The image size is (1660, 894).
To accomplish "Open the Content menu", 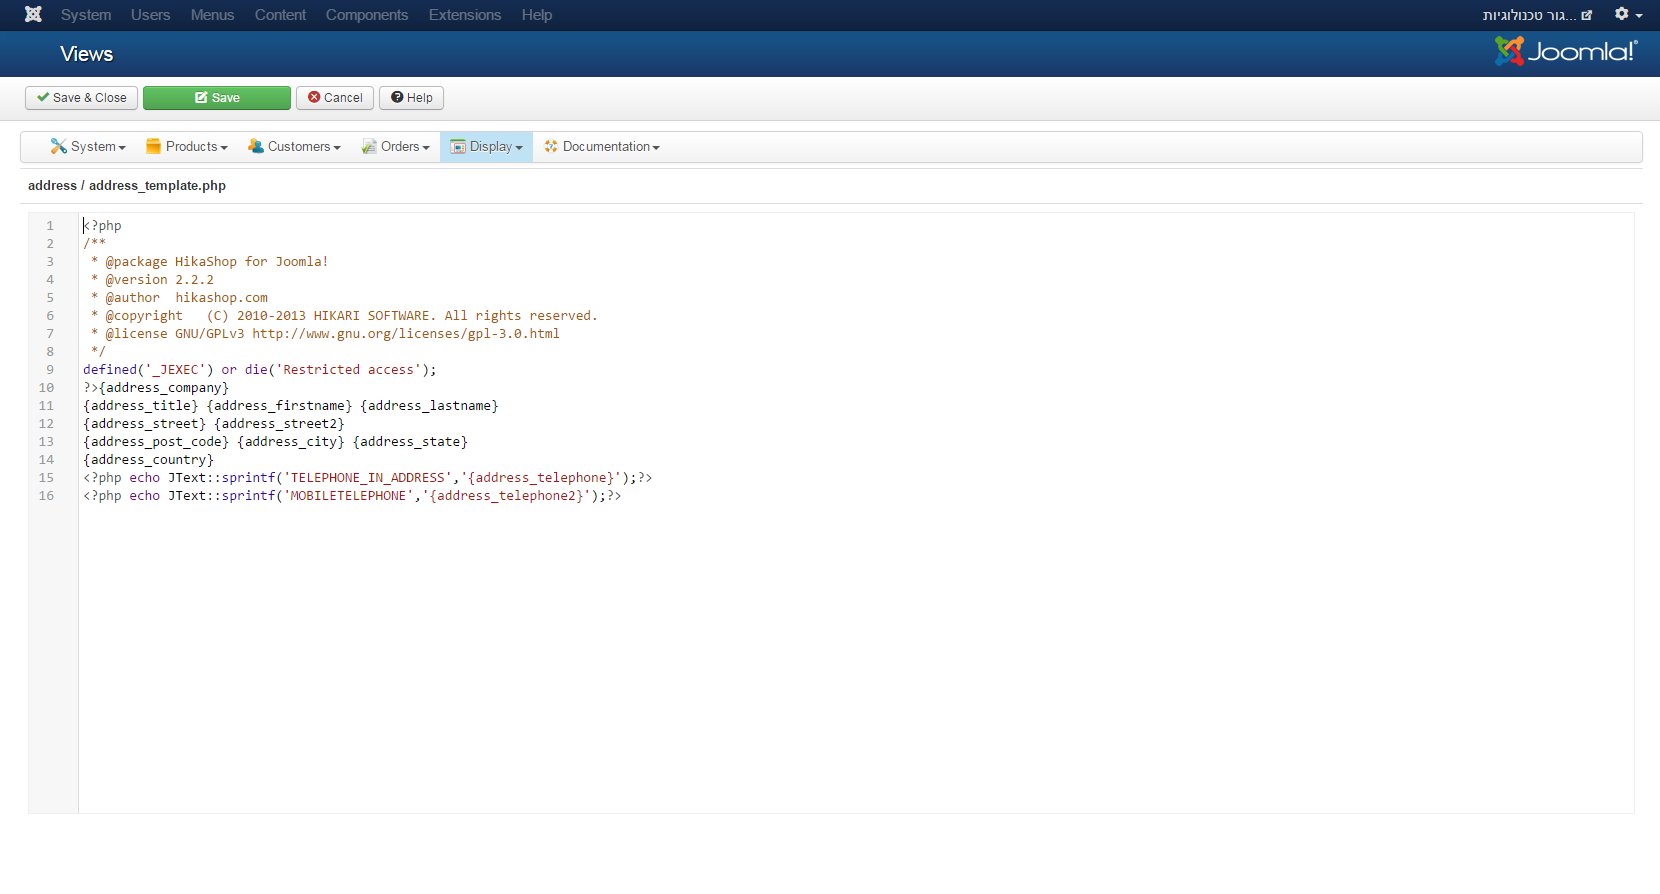I will pyautogui.click(x=280, y=15).
